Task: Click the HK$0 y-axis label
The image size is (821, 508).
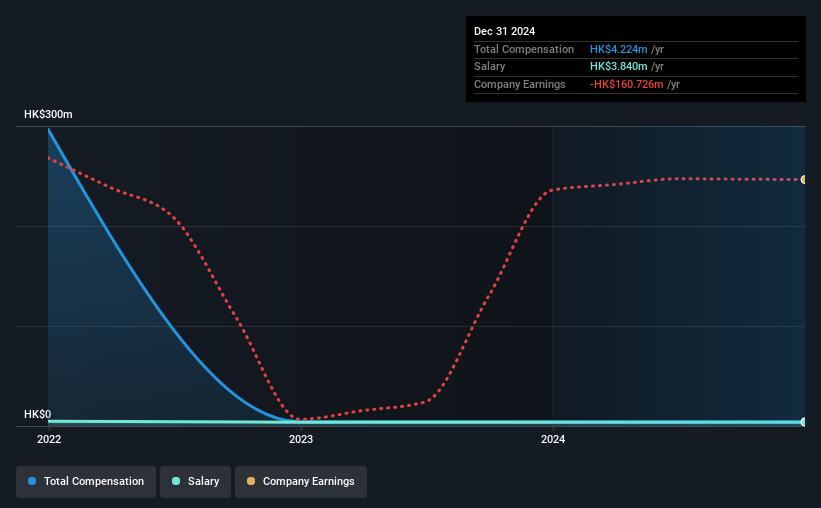Action: 38,414
